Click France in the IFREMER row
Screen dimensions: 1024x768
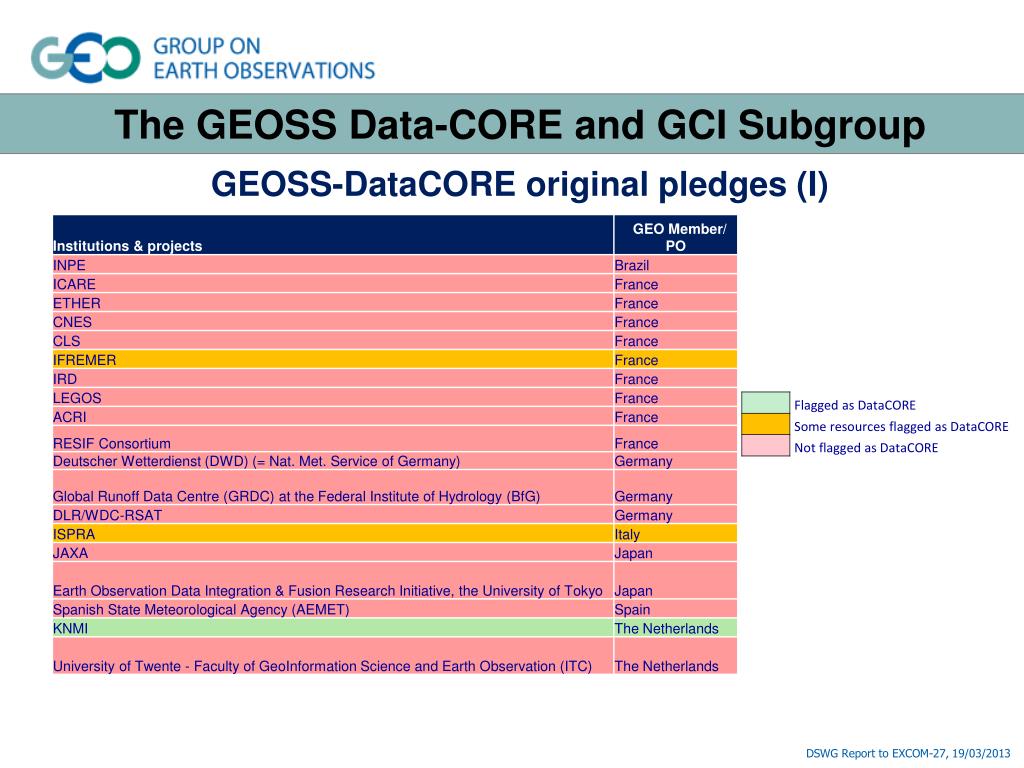[x=675, y=359]
